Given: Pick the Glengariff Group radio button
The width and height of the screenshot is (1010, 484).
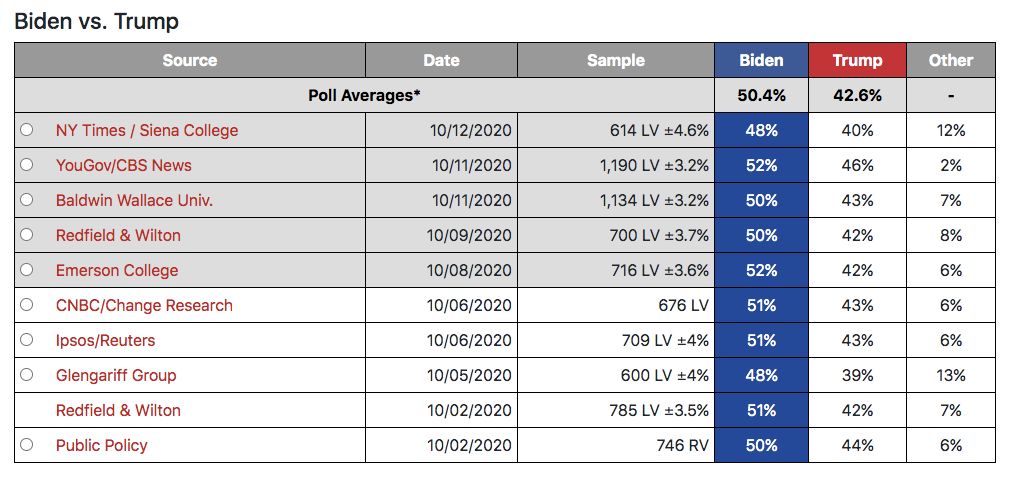Looking at the screenshot, I should (x=26, y=375).
